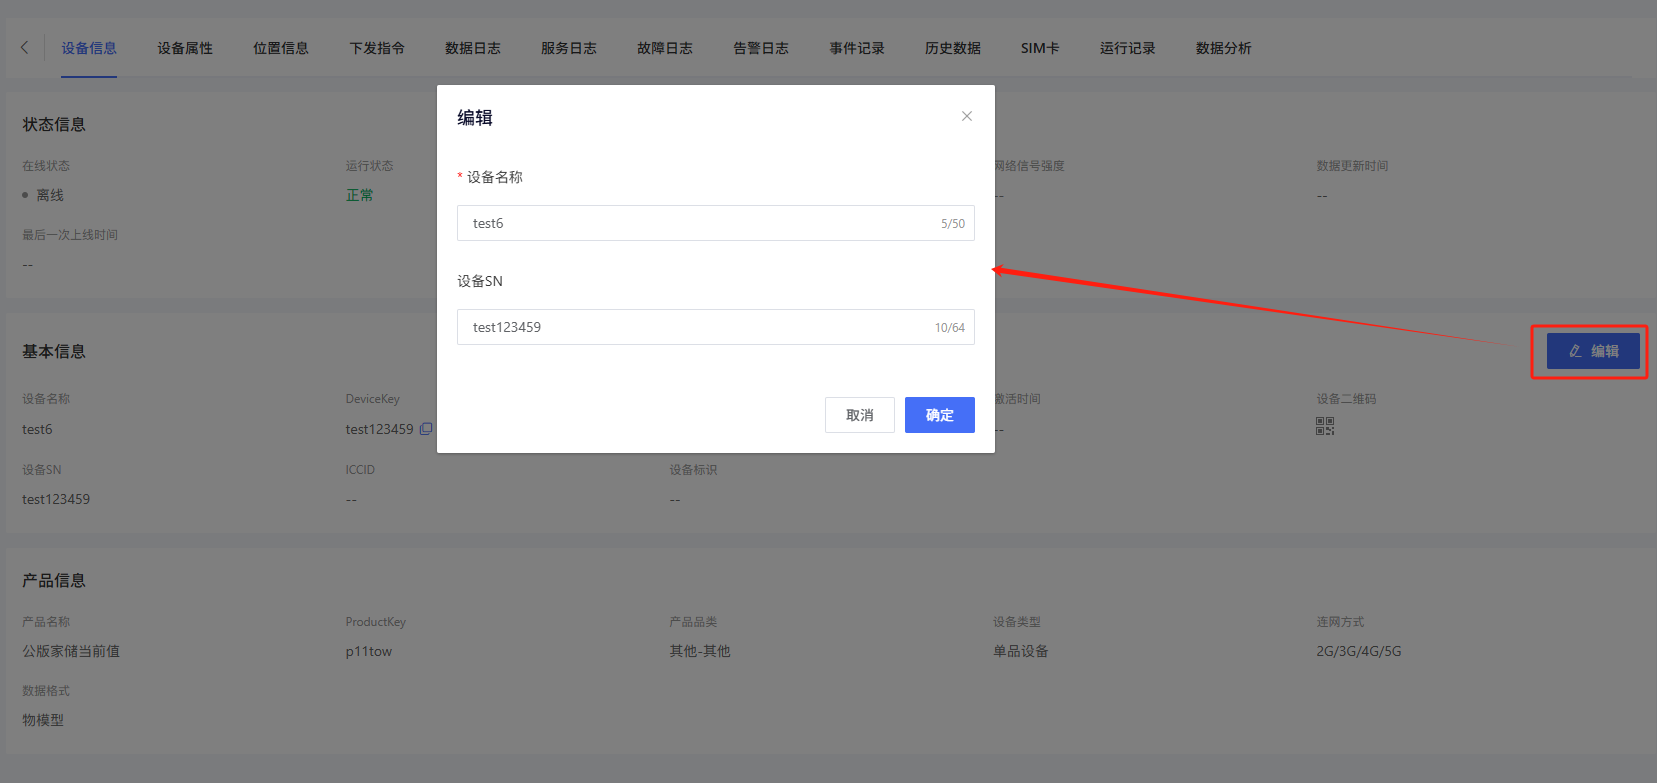
Task: Select the SIM卡 tab
Action: click(x=1040, y=48)
